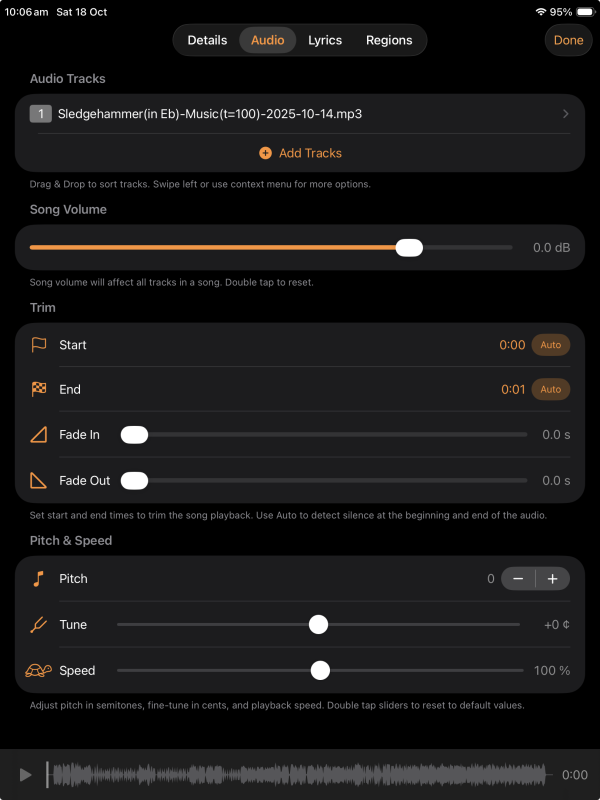Switch to the Lyrics tab
The image size is (600, 800).
click(x=325, y=40)
